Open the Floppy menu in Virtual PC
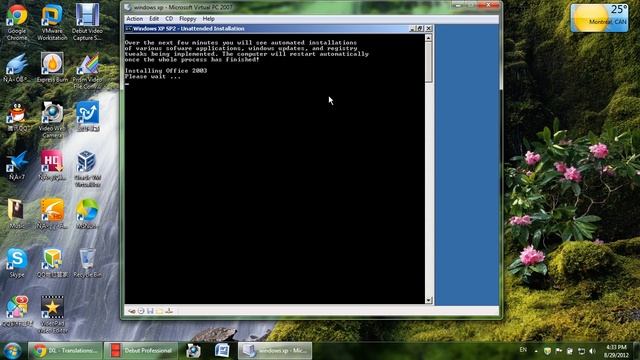The height and width of the screenshot is (360, 640). [187, 19]
